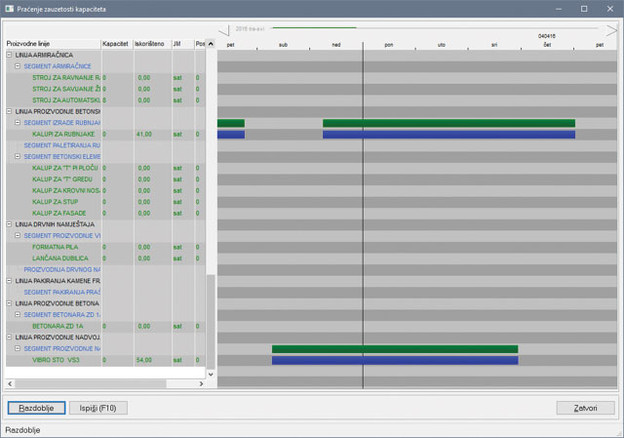Image resolution: width=624 pixels, height=438 pixels.
Task: Click the left timeline navigation arrow
Action: (x=225, y=31)
